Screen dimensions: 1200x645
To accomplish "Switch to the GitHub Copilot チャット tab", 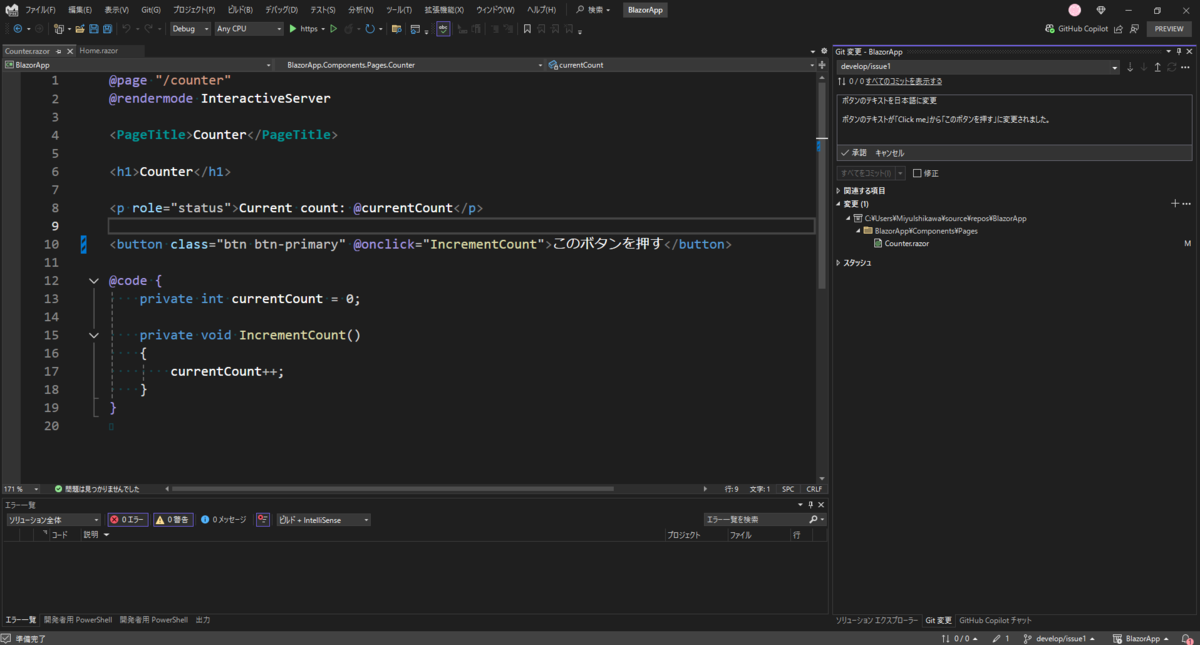I will (x=995, y=621).
